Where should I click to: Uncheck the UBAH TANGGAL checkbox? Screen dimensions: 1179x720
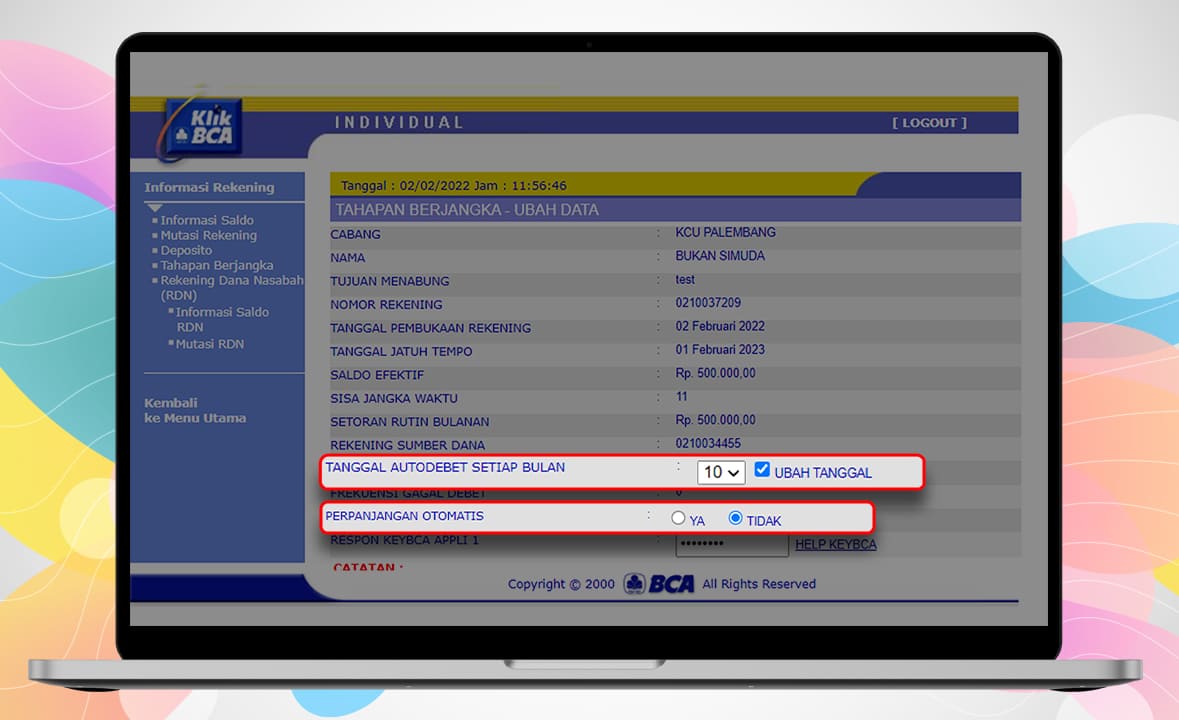(762, 470)
